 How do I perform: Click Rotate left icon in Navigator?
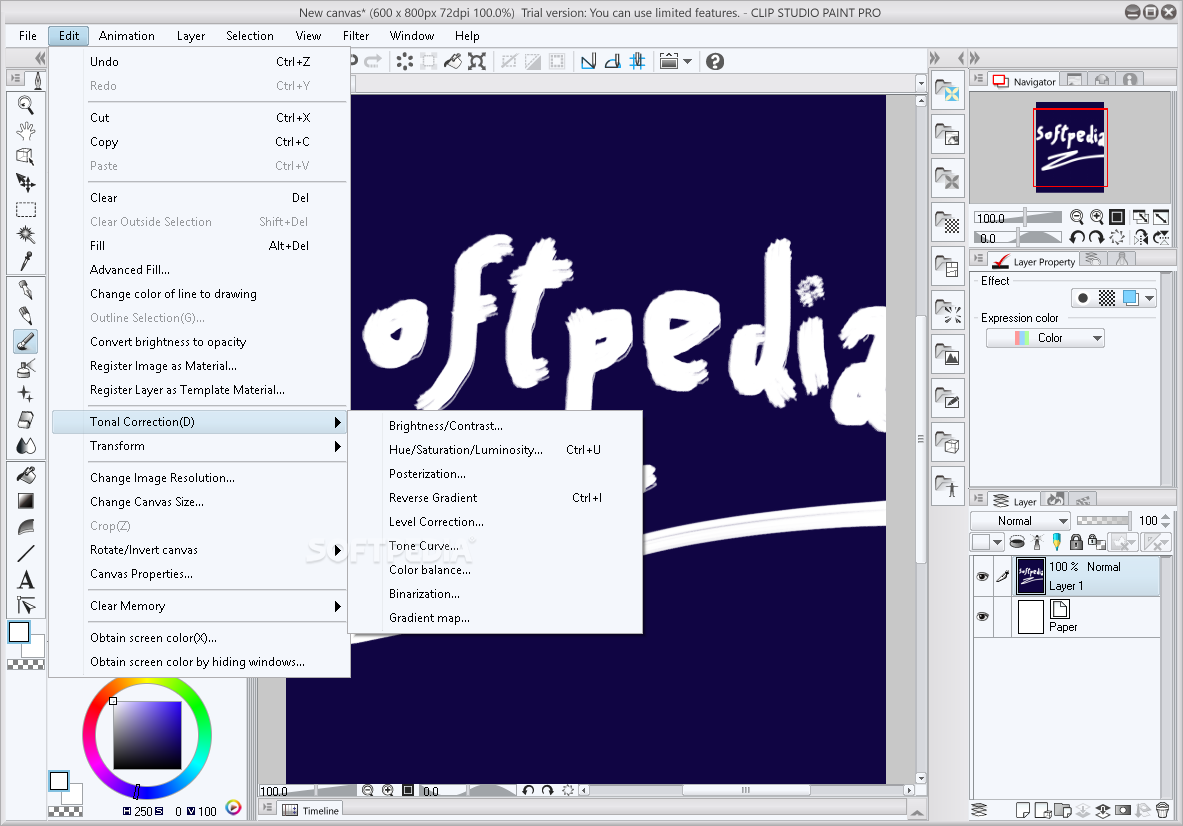(1077, 238)
